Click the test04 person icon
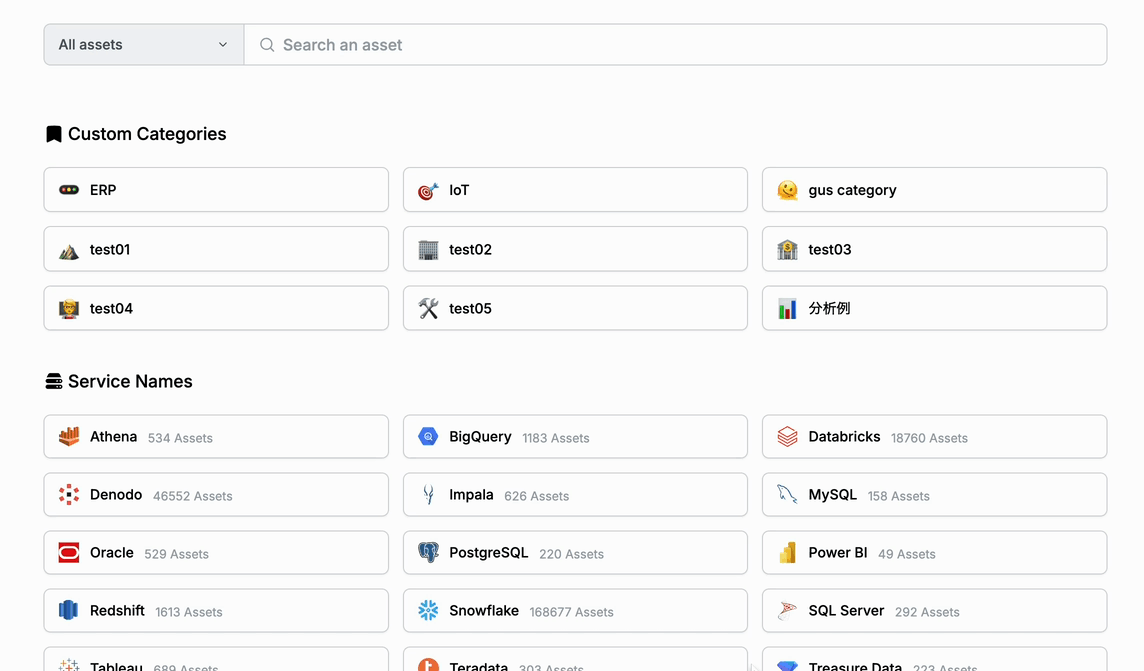Viewport: 1144px width, 671px height. [69, 309]
